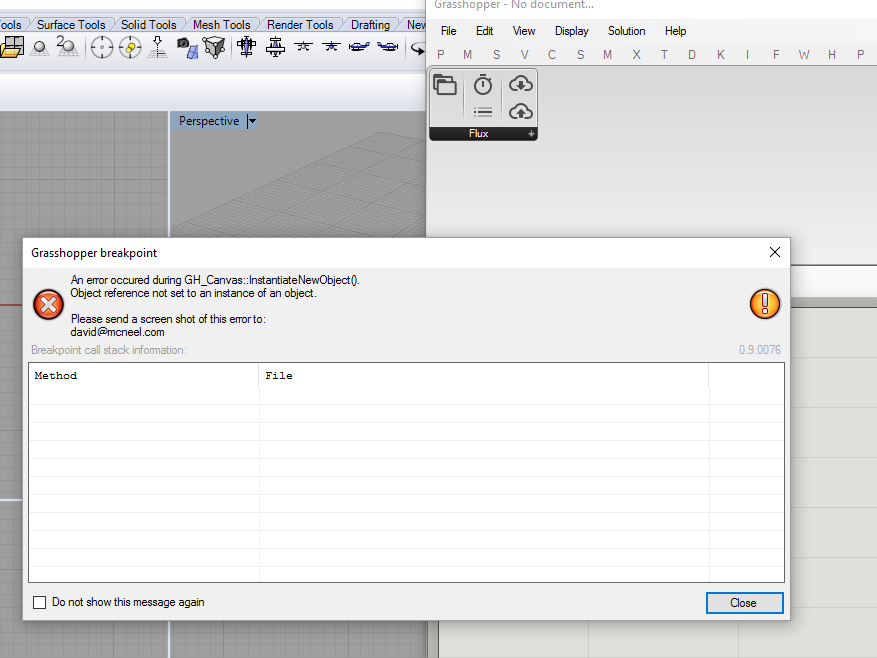Click the four-viewport folder icon in Rhino toolbar
The width and height of the screenshot is (877, 658).
point(12,47)
